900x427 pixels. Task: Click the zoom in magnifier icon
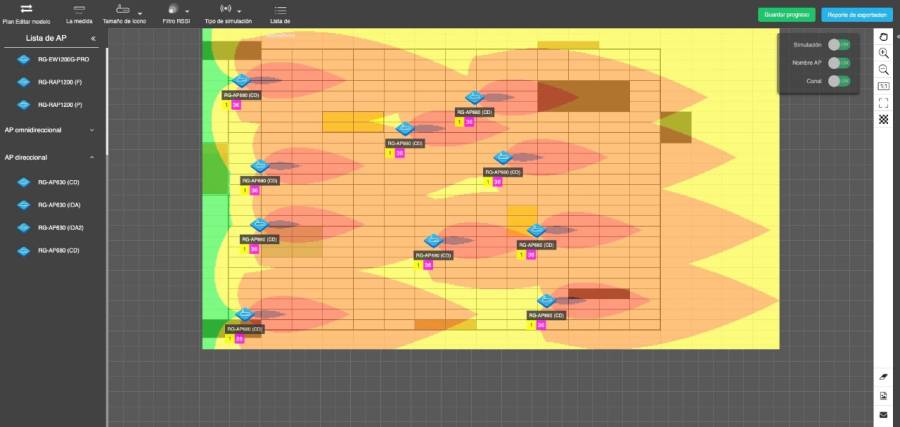coord(884,53)
